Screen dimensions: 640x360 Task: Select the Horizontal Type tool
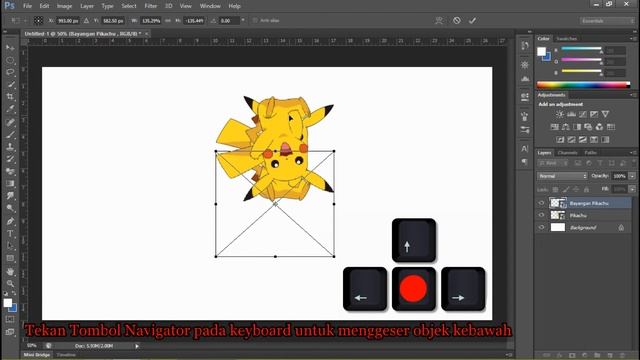[10, 234]
